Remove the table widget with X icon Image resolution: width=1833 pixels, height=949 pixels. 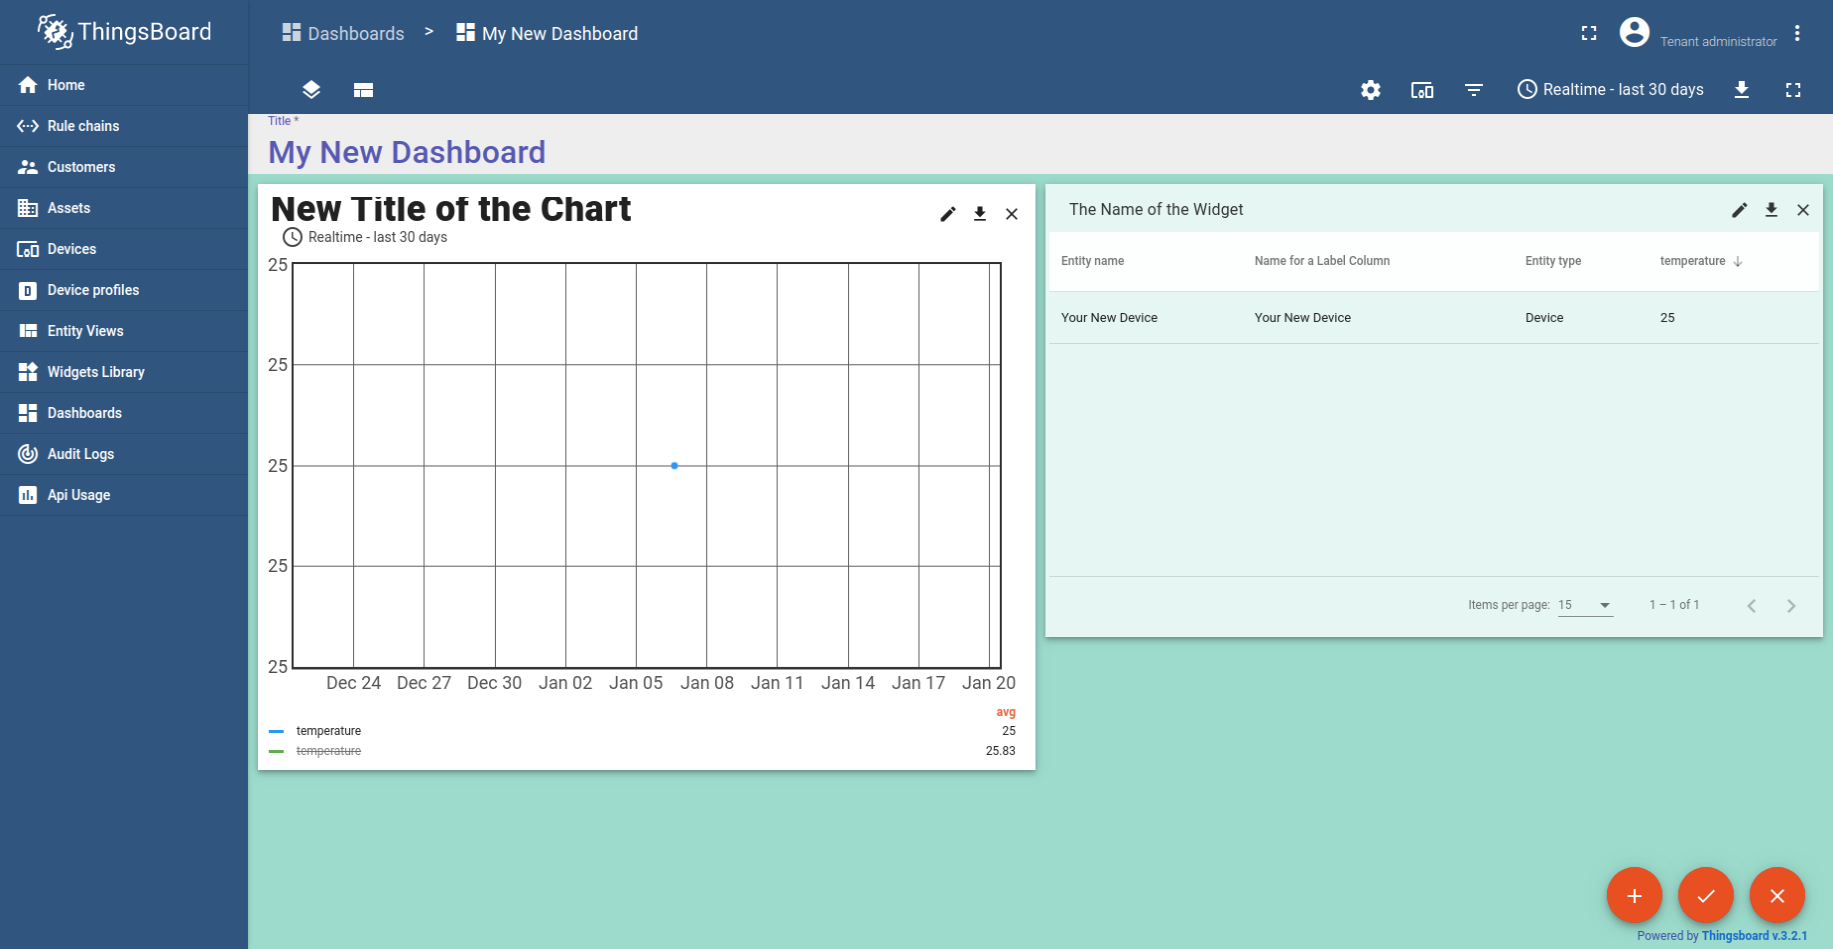coord(1803,210)
